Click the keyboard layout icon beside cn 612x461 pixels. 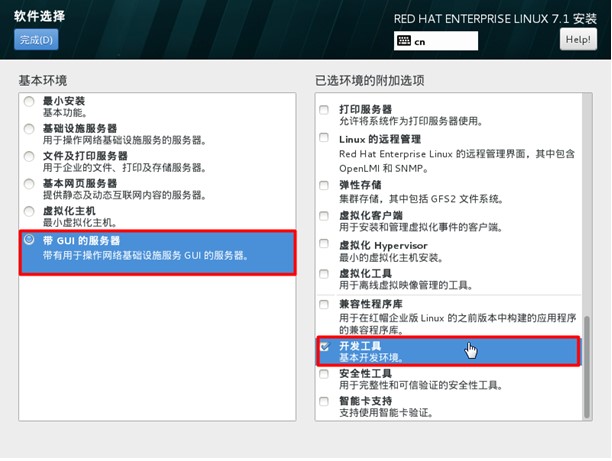[405, 41]
